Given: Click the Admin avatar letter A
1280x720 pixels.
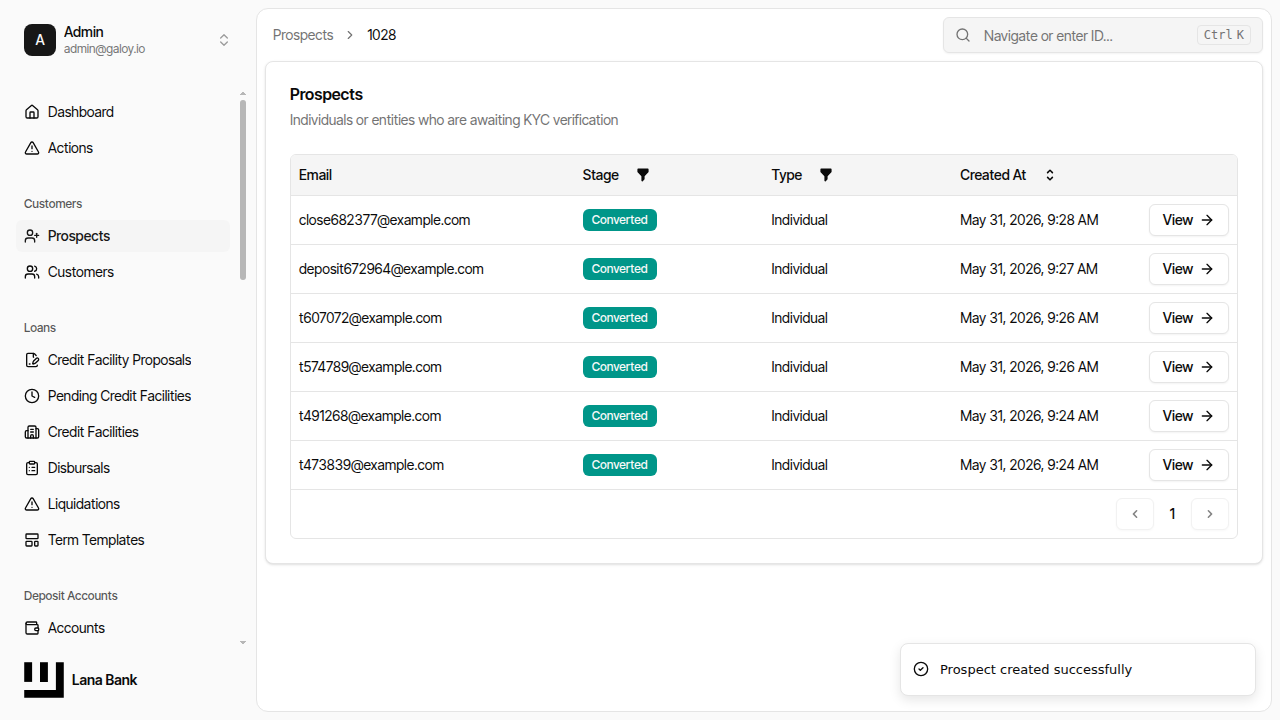Looking at the screenshot, I should (40, 40).
